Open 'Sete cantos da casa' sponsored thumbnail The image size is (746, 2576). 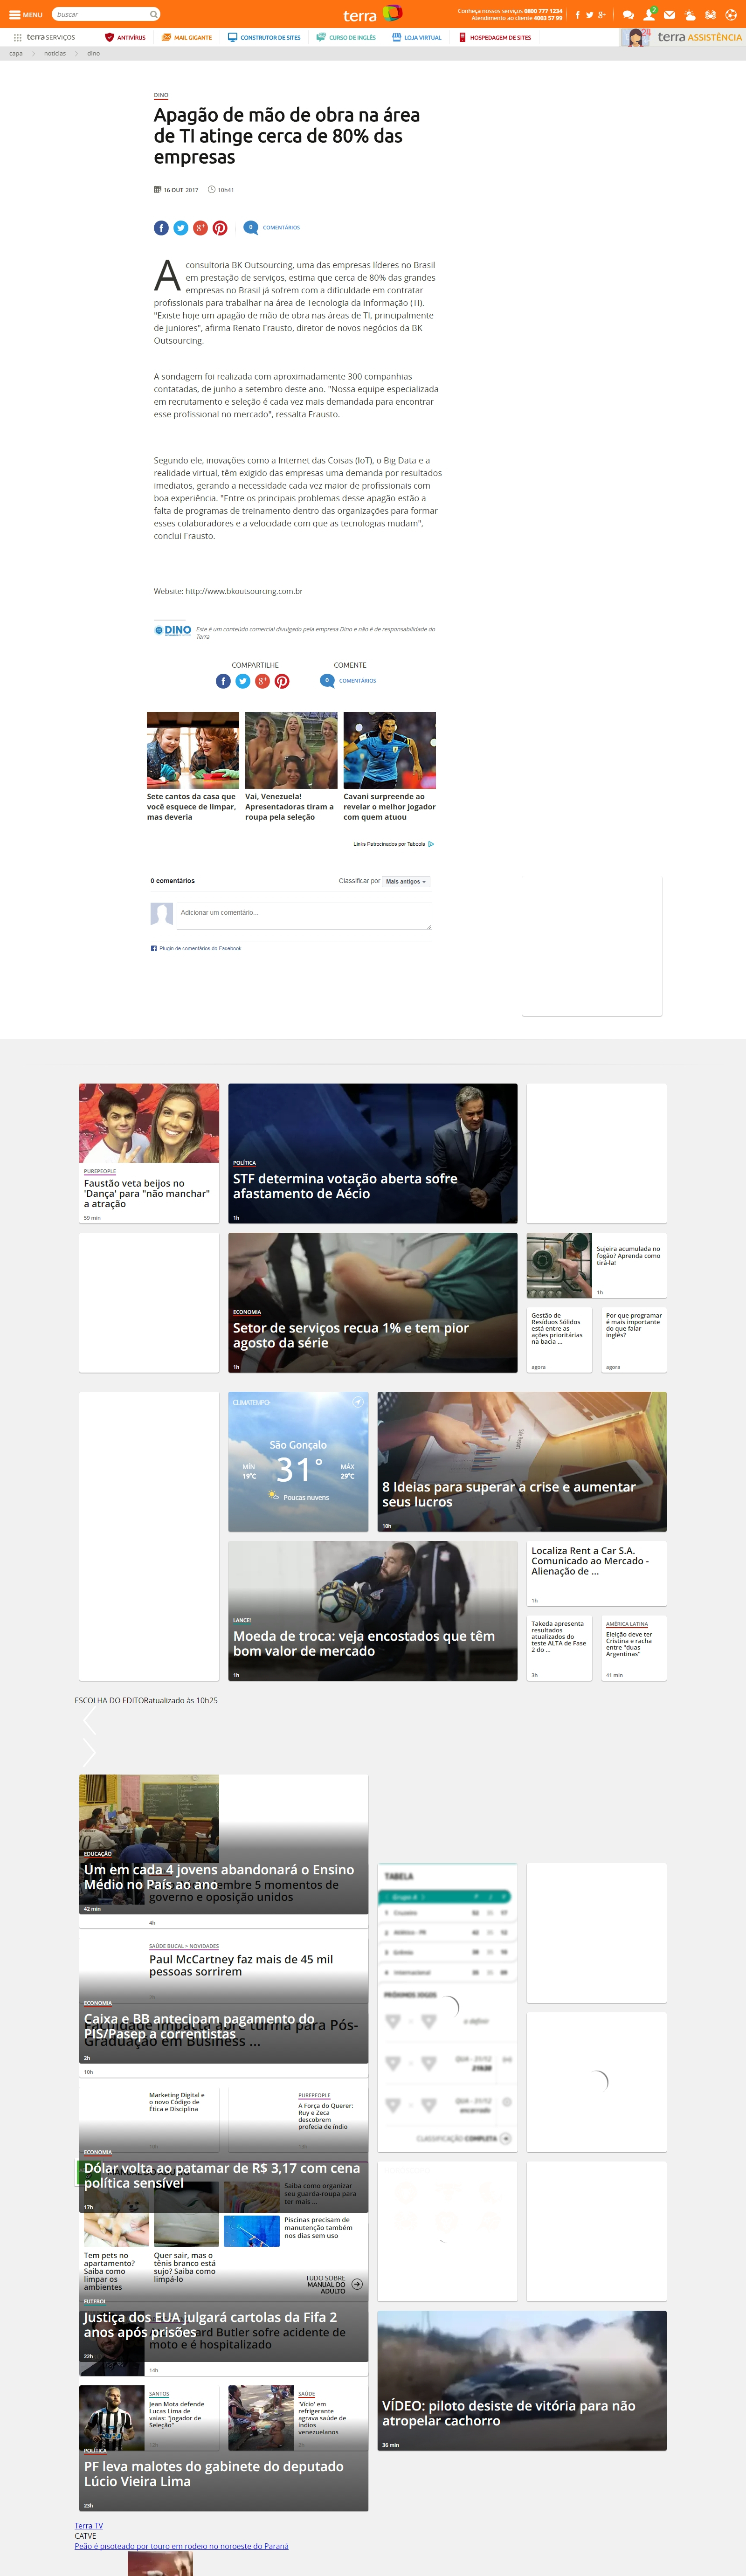[193, 750]
